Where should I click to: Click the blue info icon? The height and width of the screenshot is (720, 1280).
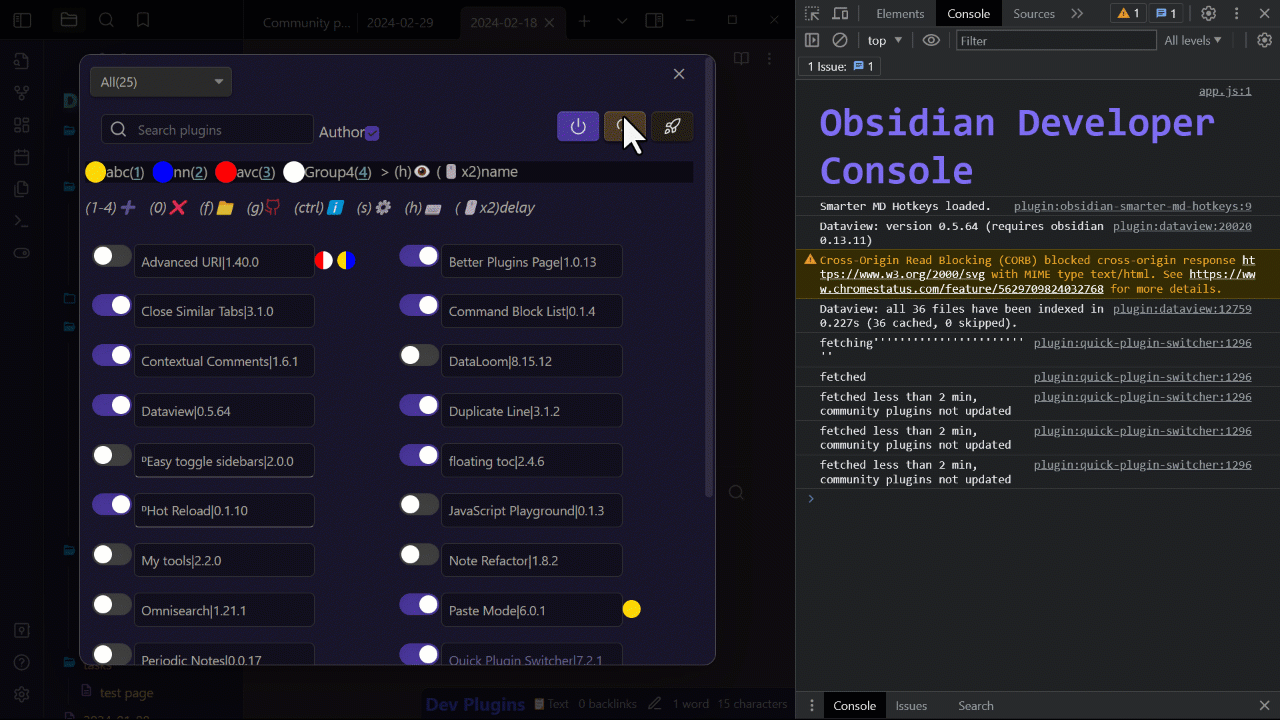(x=336, y=208)
